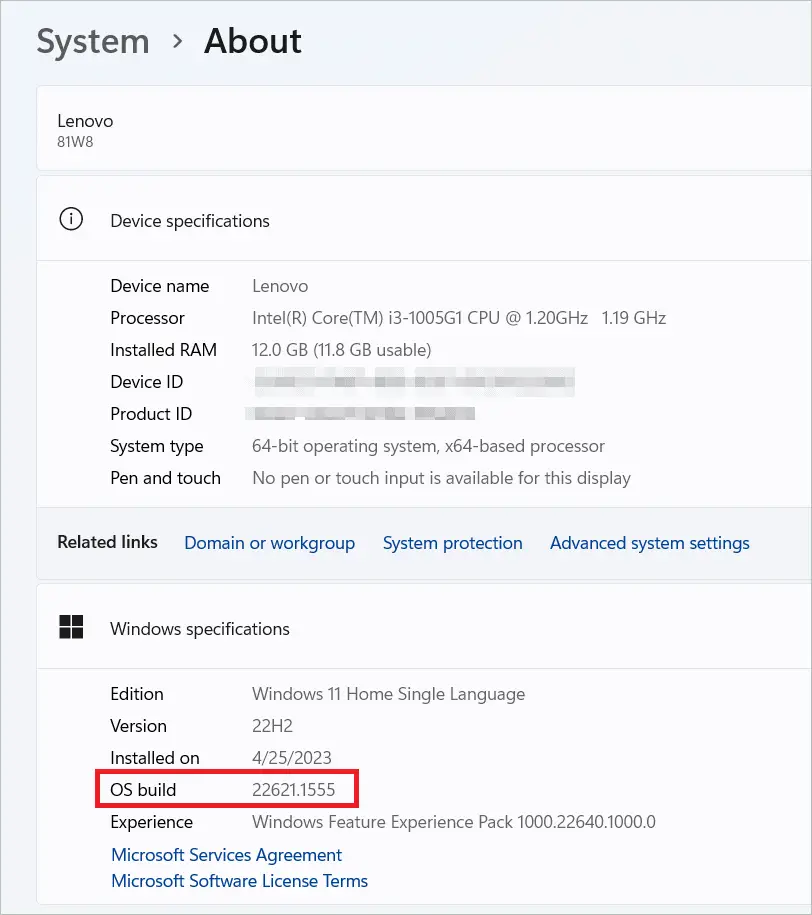
Task: Collapse the Windows specifications section
Action: (200, 628)
